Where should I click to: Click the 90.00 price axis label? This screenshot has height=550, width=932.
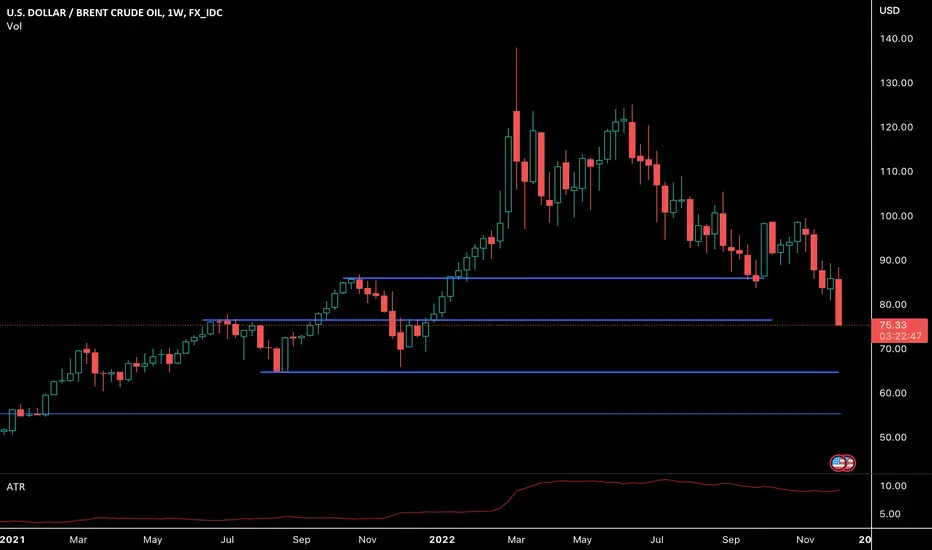coord(893,260)
